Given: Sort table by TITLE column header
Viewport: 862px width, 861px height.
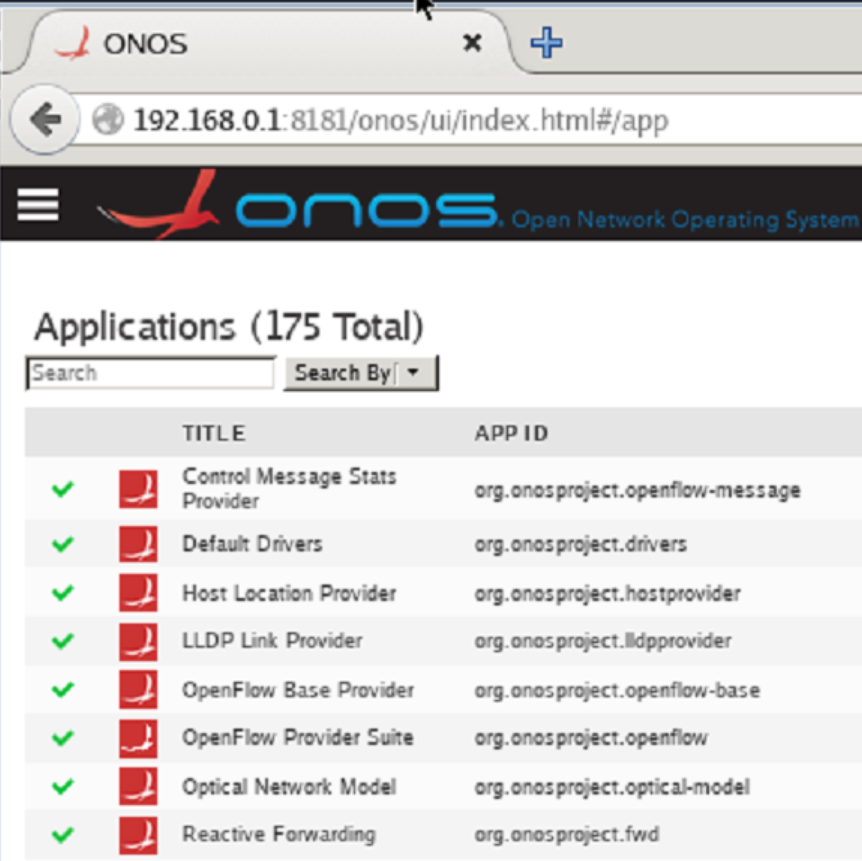Looking at the screenshot, I should coord(214,433).
